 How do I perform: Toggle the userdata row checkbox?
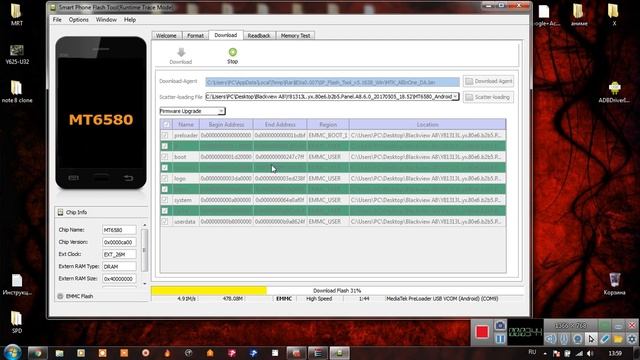click(x=165, y=222)
